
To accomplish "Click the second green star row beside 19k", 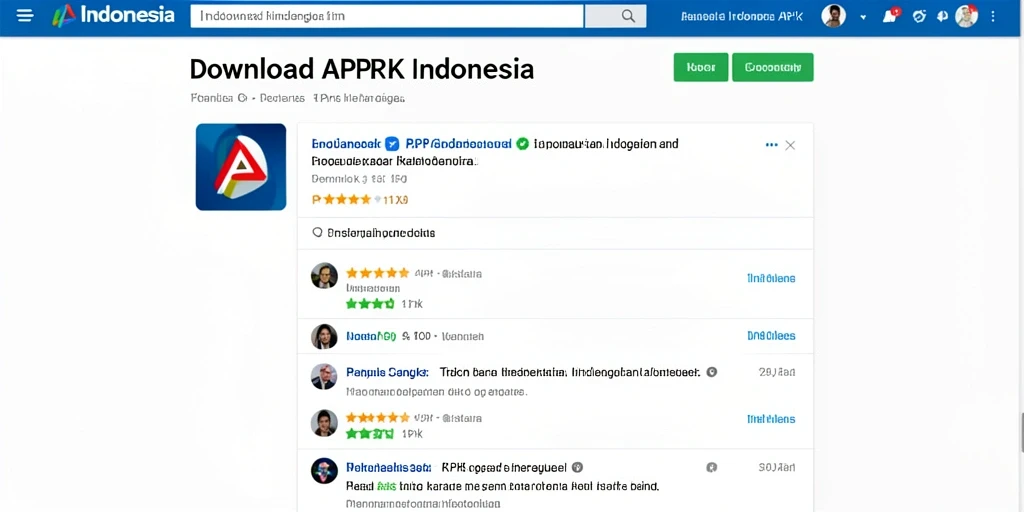I will click(x=370, y=434).
